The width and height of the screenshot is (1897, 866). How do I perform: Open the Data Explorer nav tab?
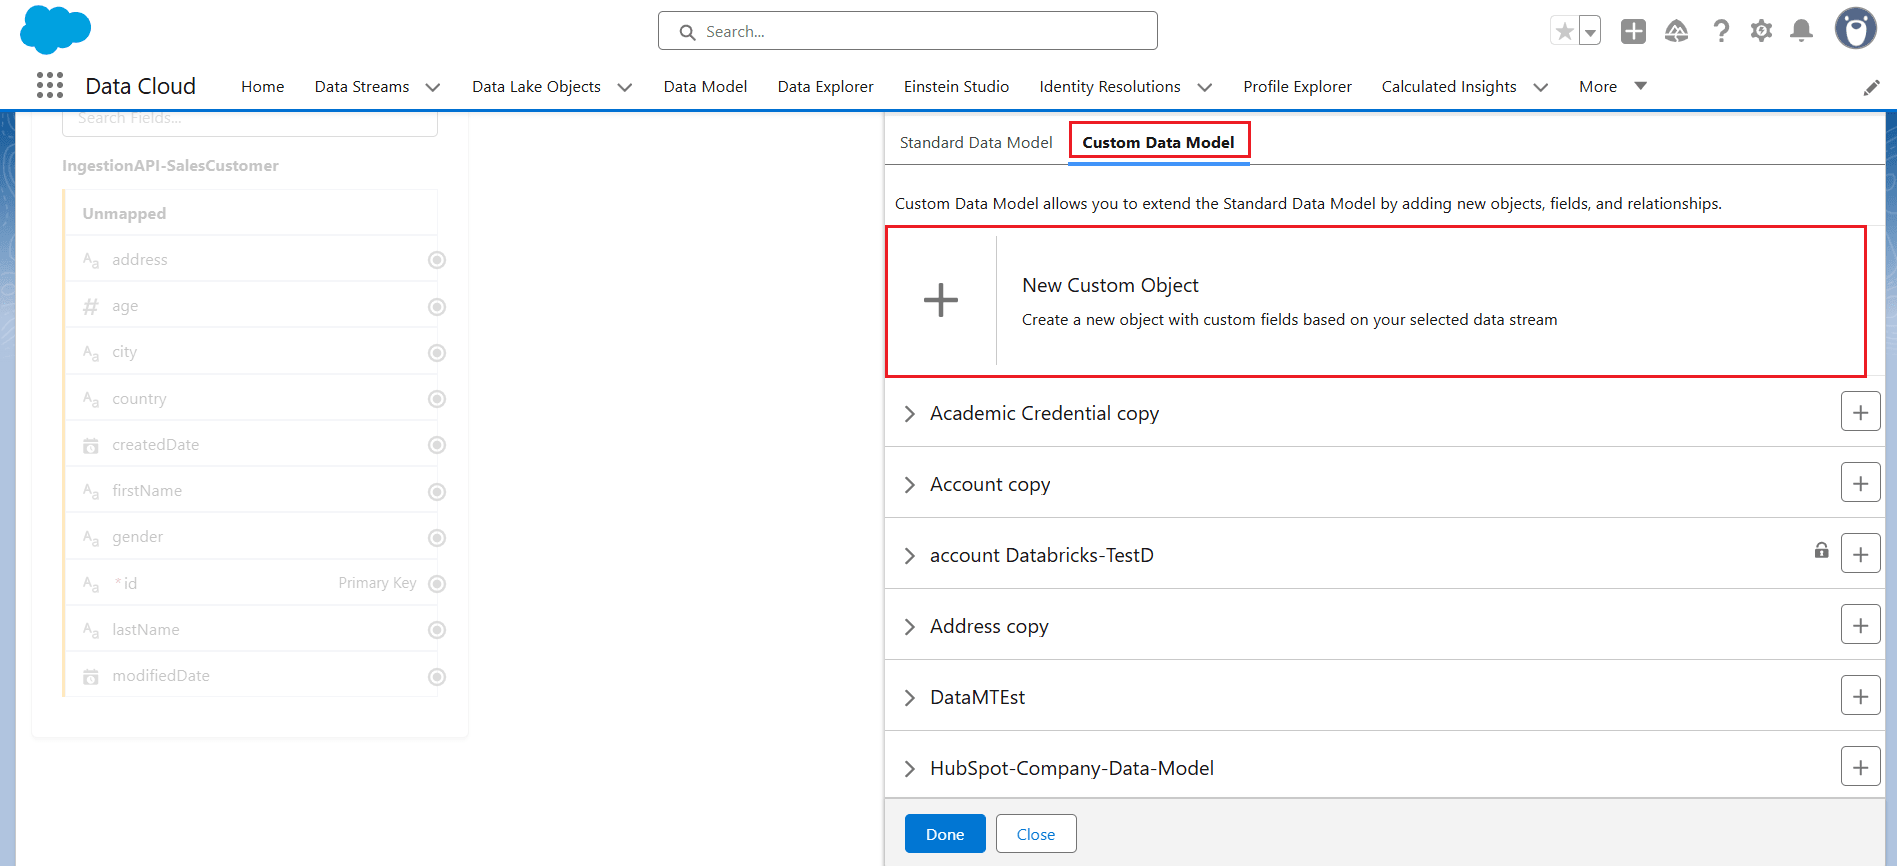coord(825,87)
